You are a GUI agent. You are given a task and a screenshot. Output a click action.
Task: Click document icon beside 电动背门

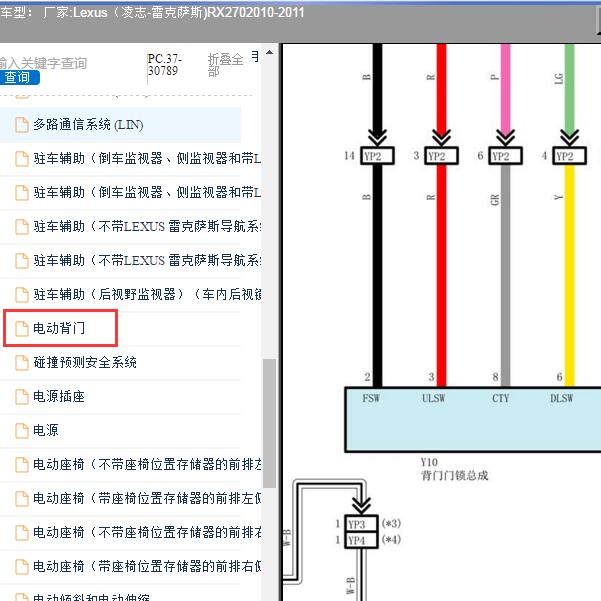coord(22,328)
